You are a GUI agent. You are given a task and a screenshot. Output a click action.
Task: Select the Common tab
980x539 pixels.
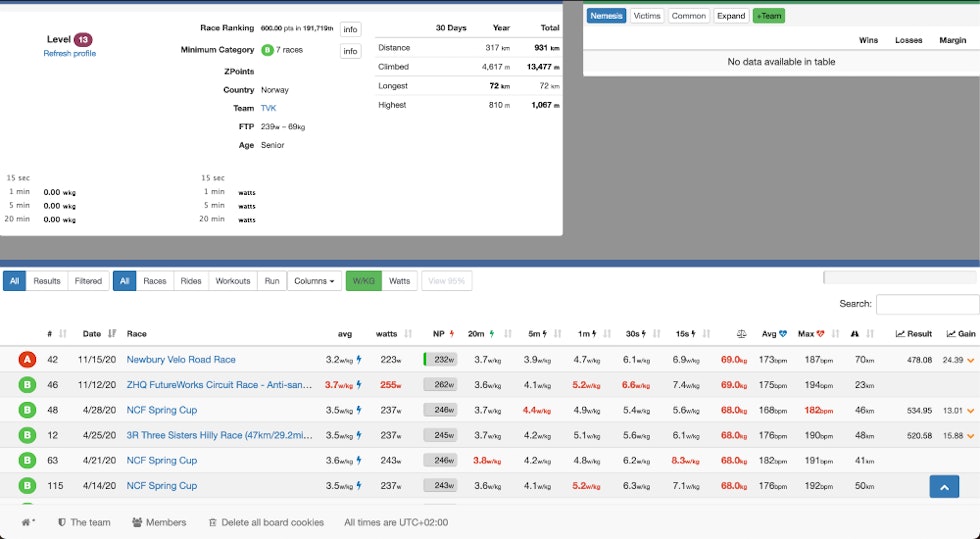click(x=688, y=16)
